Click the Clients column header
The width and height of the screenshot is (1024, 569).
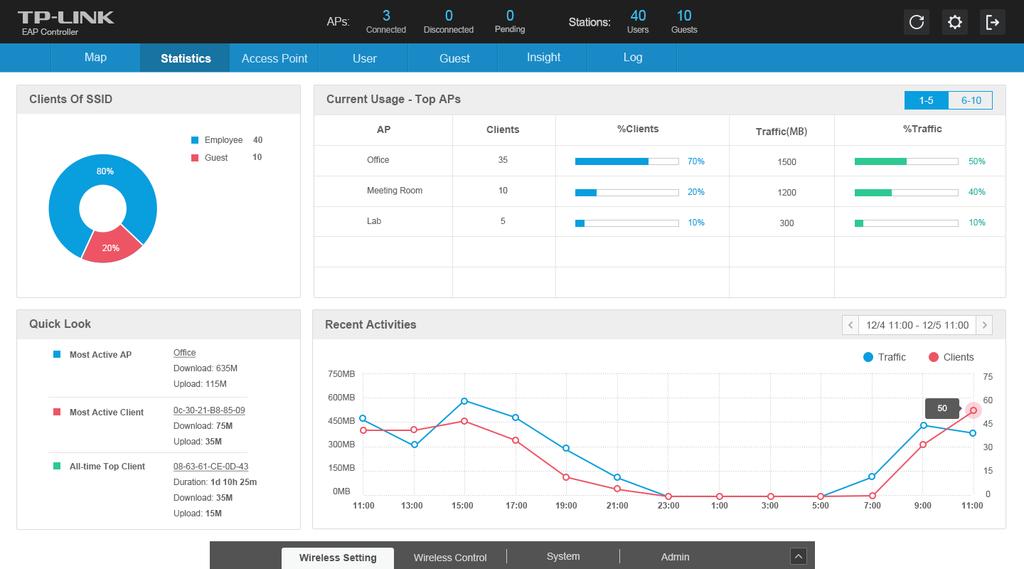coord(503,129)
